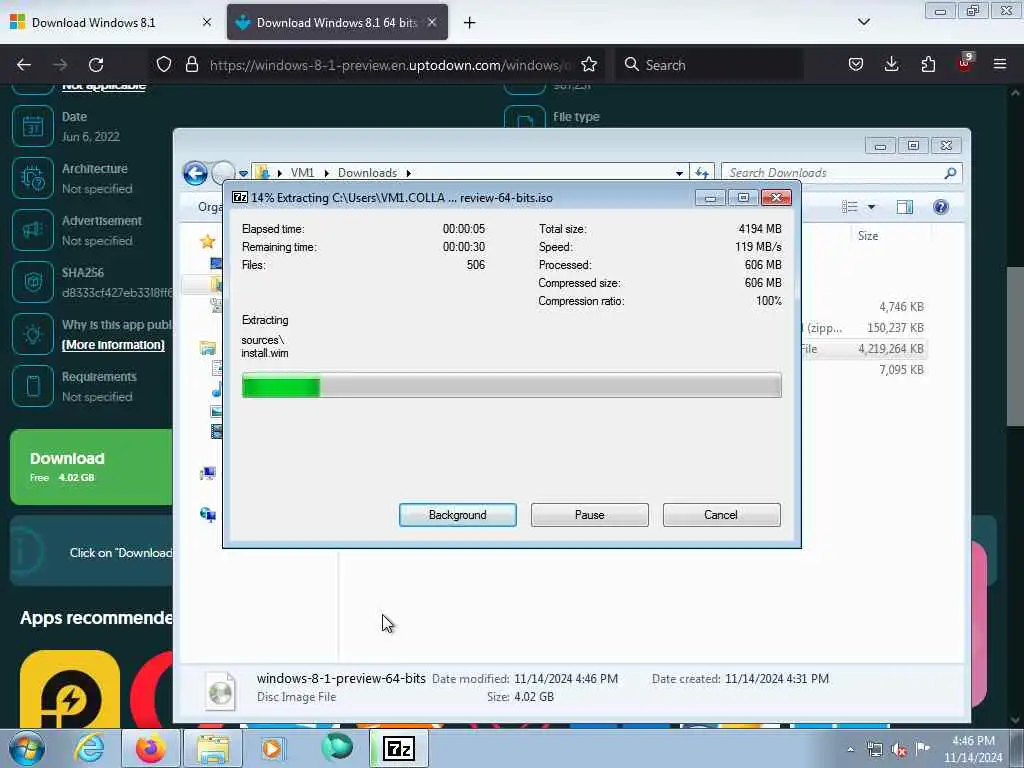Pause the 7-Zip extraction
The image size is (1024, 768).
(589, 515)
